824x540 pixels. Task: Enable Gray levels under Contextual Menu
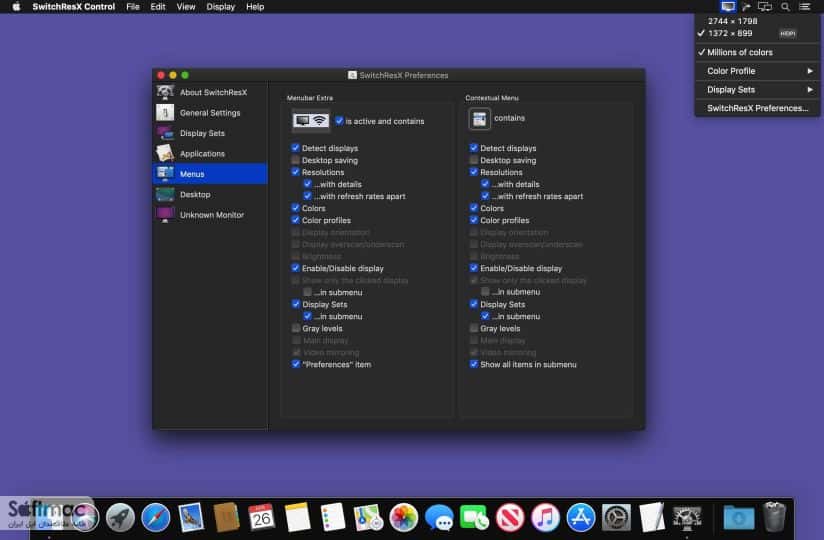coord(473,328)
